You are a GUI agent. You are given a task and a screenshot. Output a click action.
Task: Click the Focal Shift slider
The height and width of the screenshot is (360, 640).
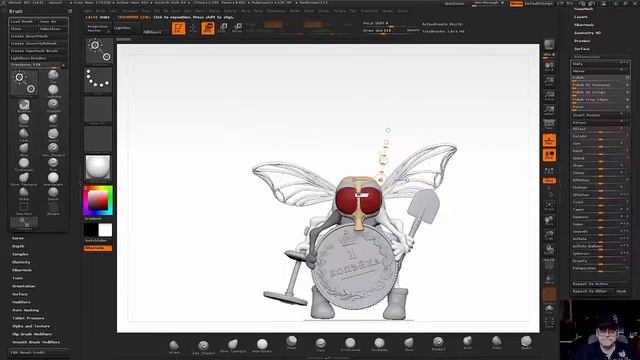coord(391,24)
